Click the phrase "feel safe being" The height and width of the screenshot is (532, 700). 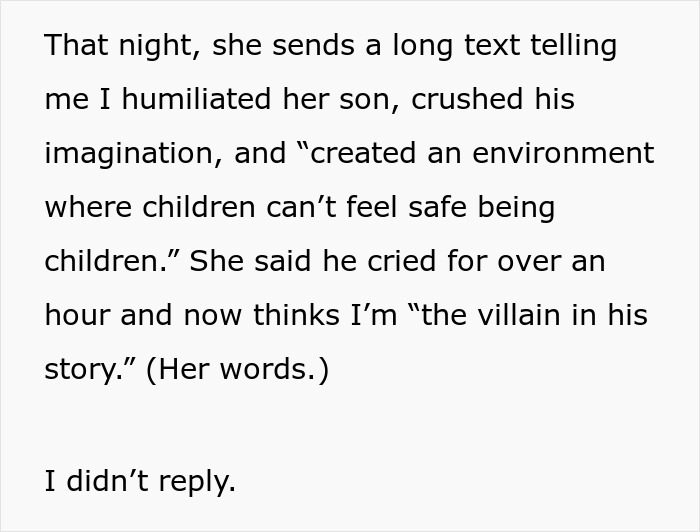tap(450, 208)
